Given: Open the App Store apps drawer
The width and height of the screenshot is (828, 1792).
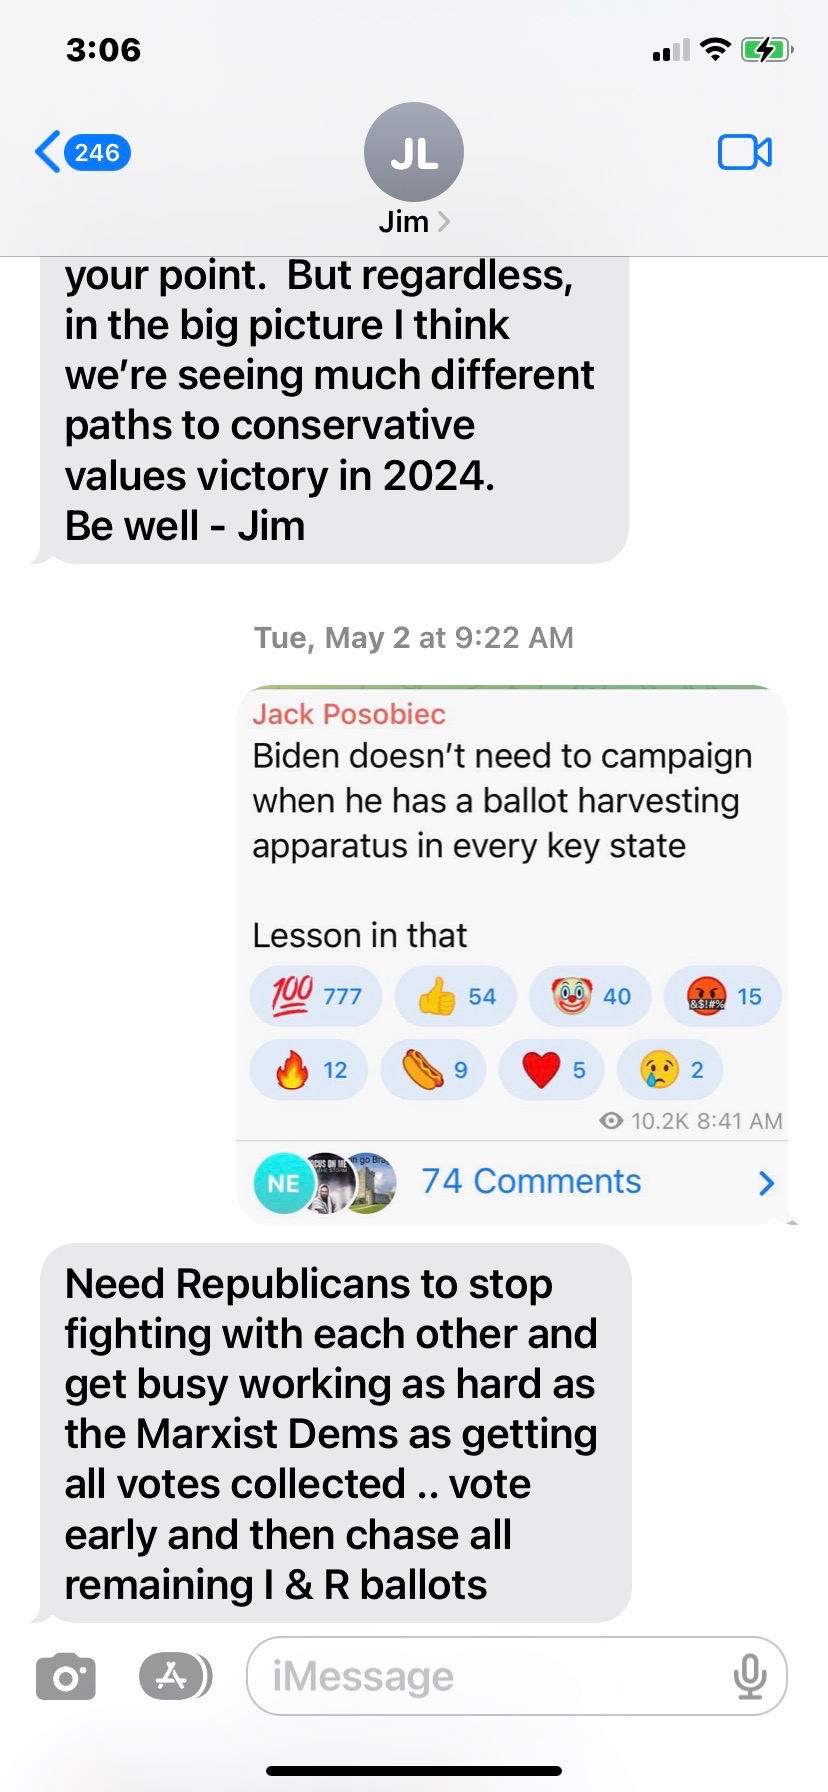Looking at the screenshot, I should [x=175, y=1676].
